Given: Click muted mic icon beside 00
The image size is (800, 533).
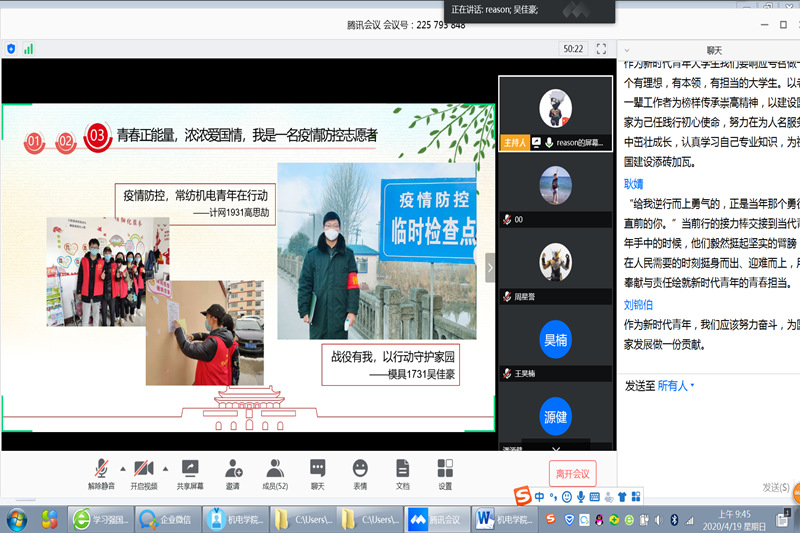Looking at the screenshot, I should (507, 219).
